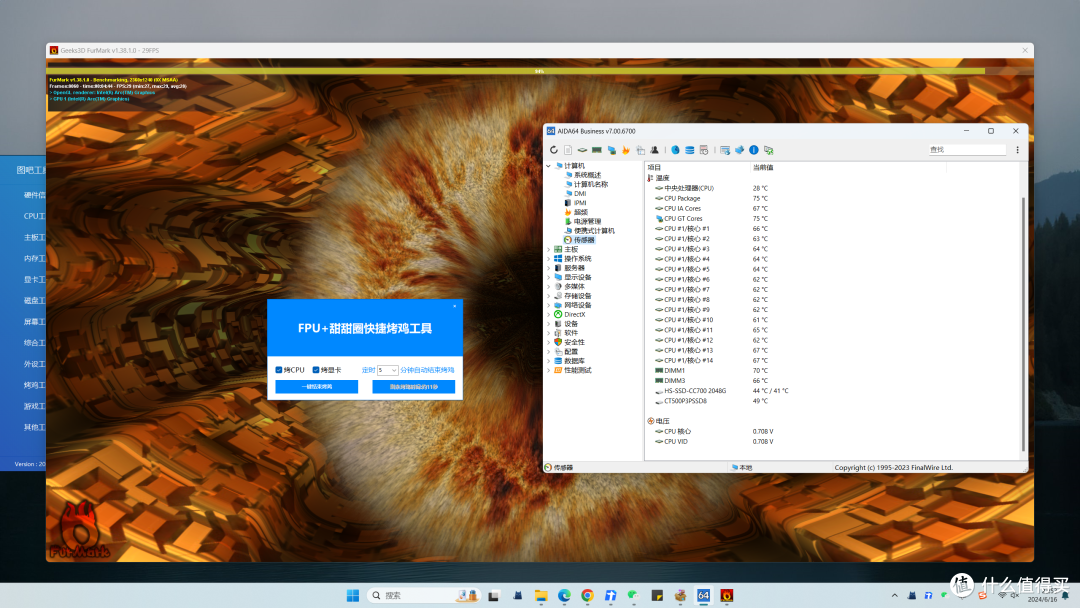Uncheck the 烤CPU checkbox
The image size is (1080, 608).
coord(279,370)
